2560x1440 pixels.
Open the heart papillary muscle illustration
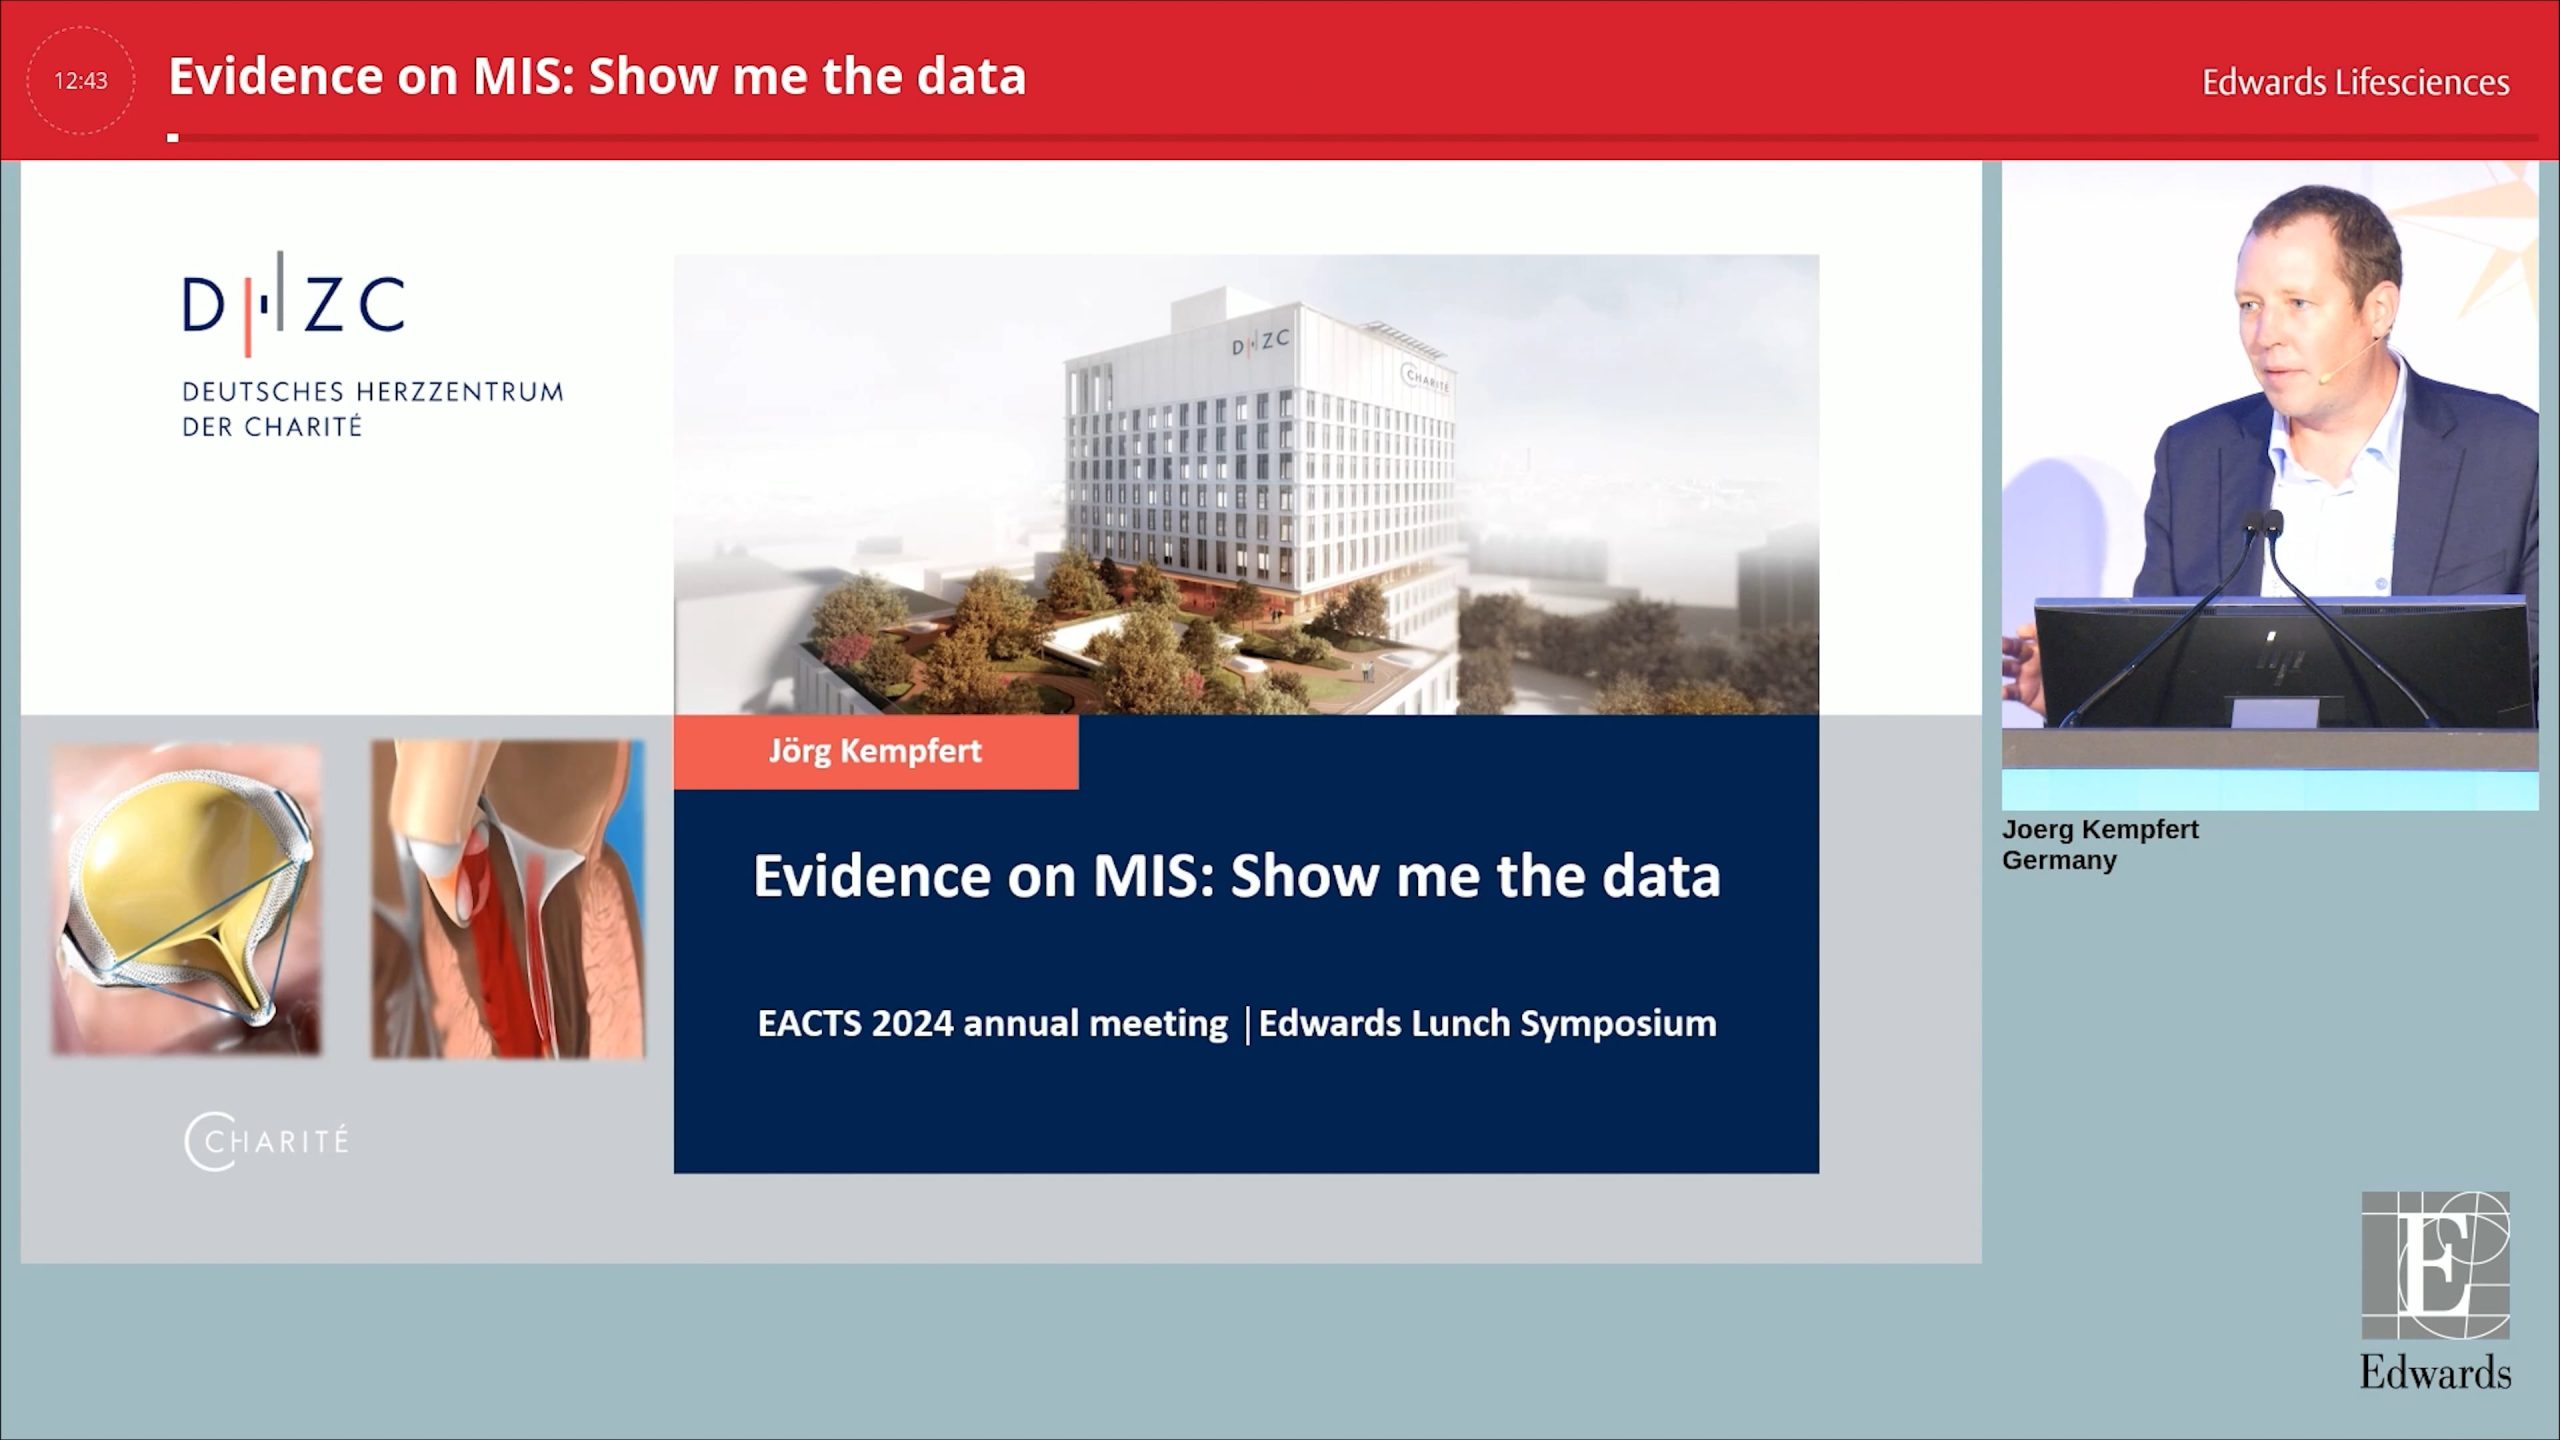[508, 898]
